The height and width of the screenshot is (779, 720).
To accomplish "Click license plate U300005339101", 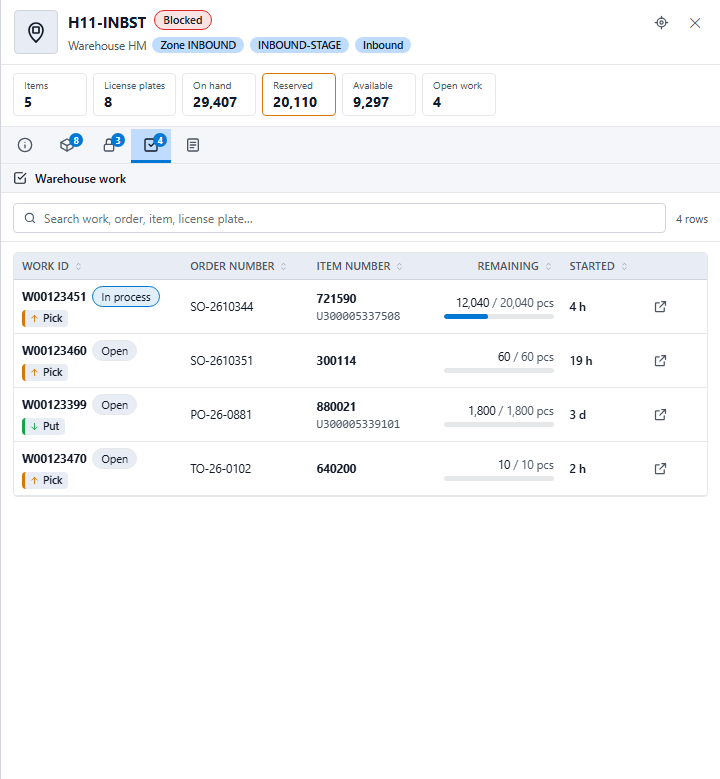I will point(358,424).
